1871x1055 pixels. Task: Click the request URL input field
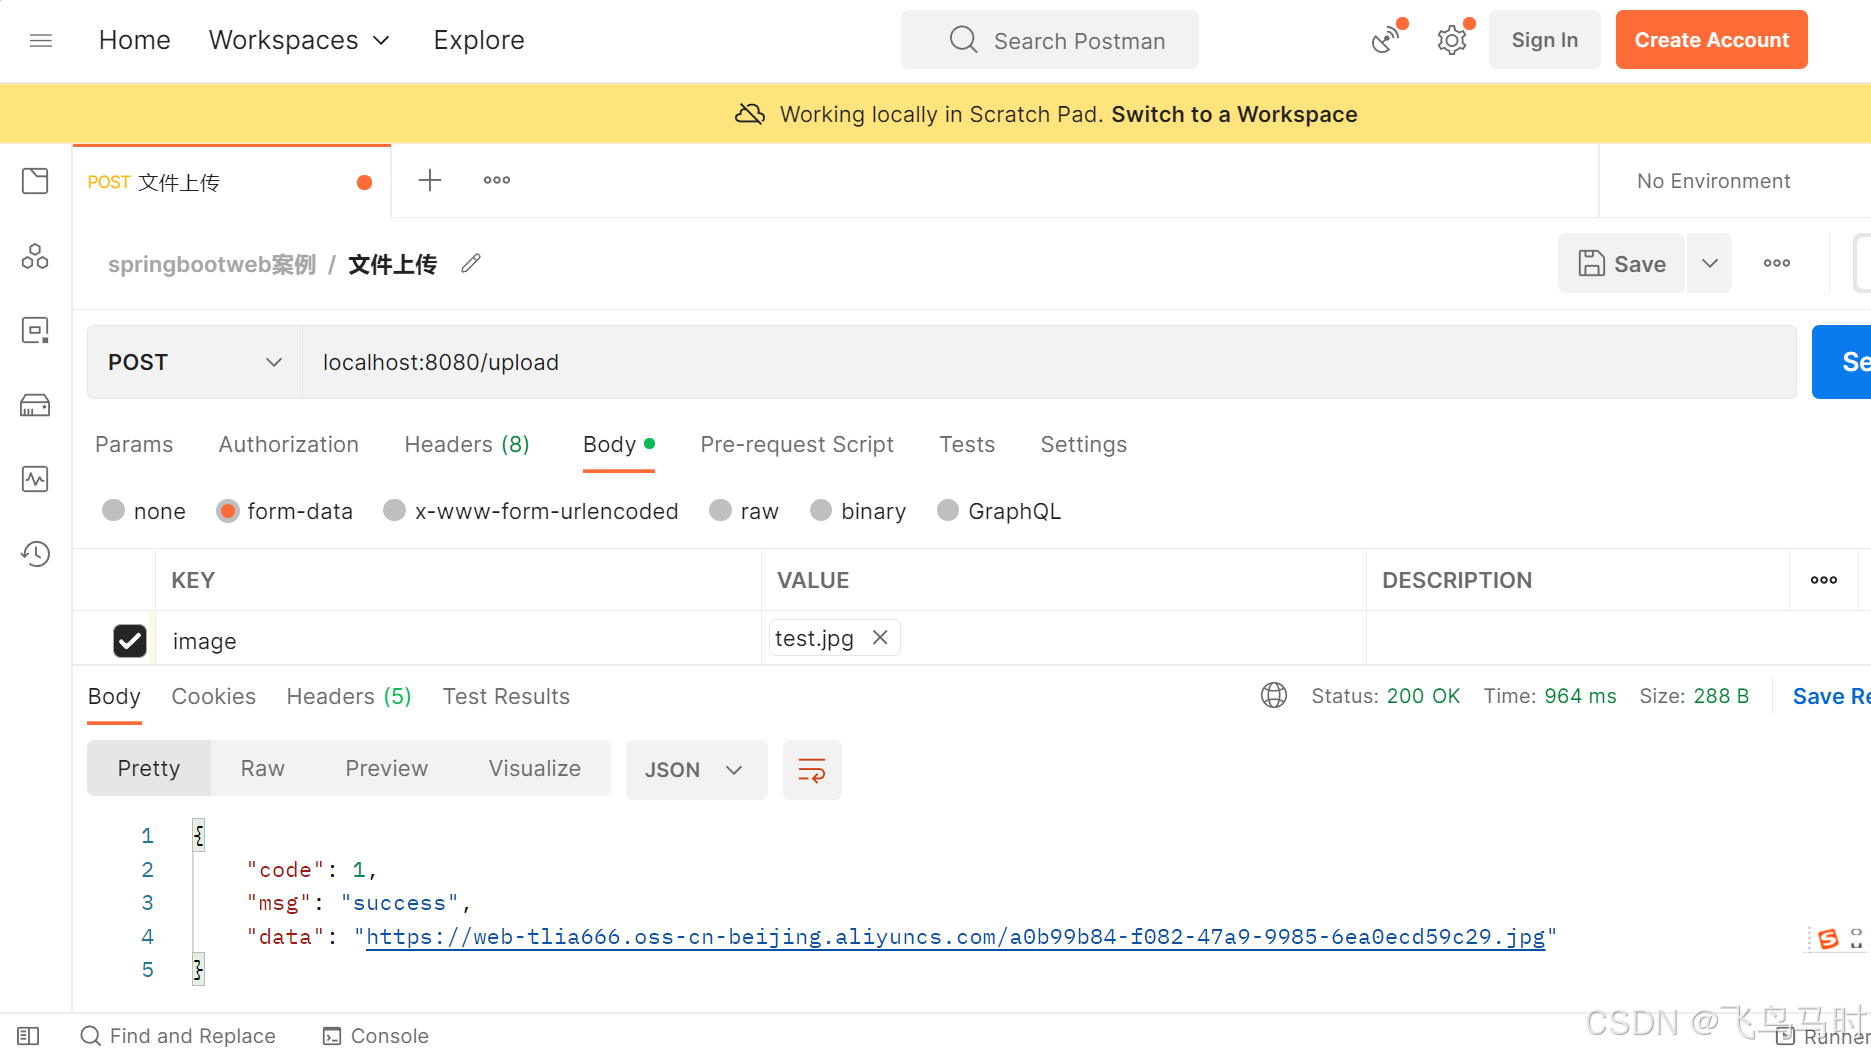(x=1049, y=362)
